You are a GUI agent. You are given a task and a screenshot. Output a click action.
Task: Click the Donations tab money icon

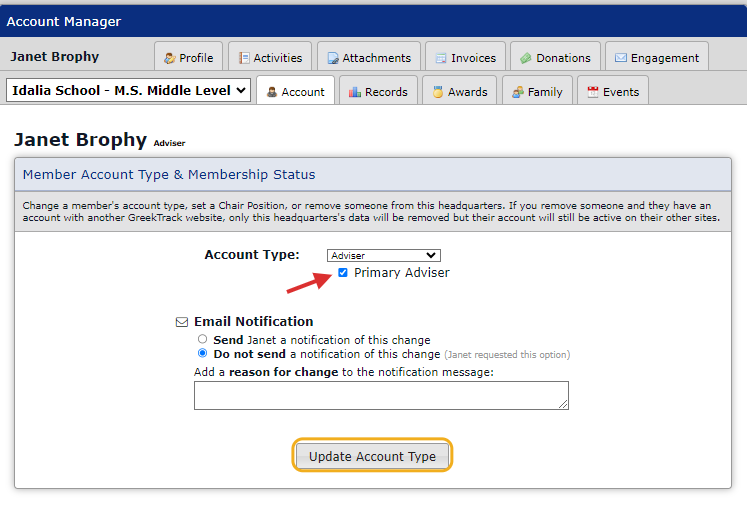click(x=526, y=58)
